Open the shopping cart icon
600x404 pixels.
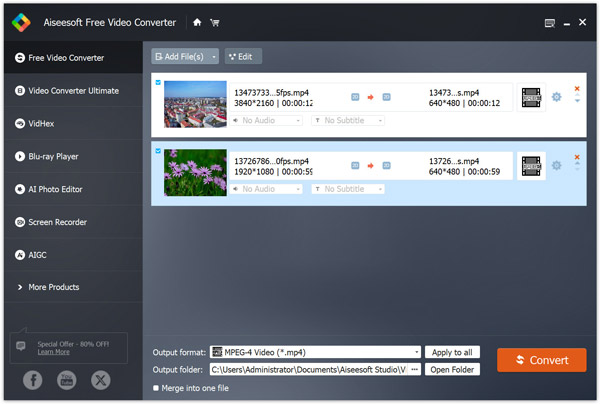tap(215, 23)
